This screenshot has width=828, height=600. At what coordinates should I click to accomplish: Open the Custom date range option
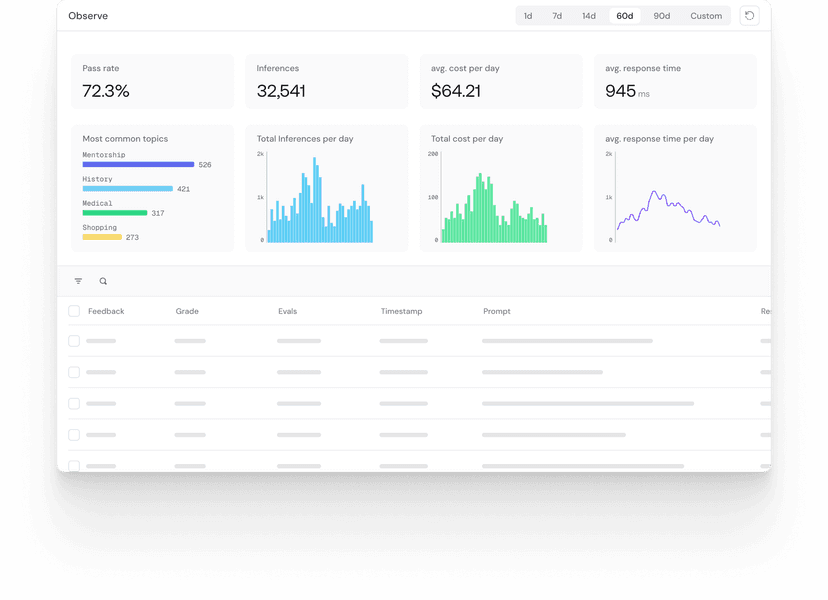[x=706, y=16]
